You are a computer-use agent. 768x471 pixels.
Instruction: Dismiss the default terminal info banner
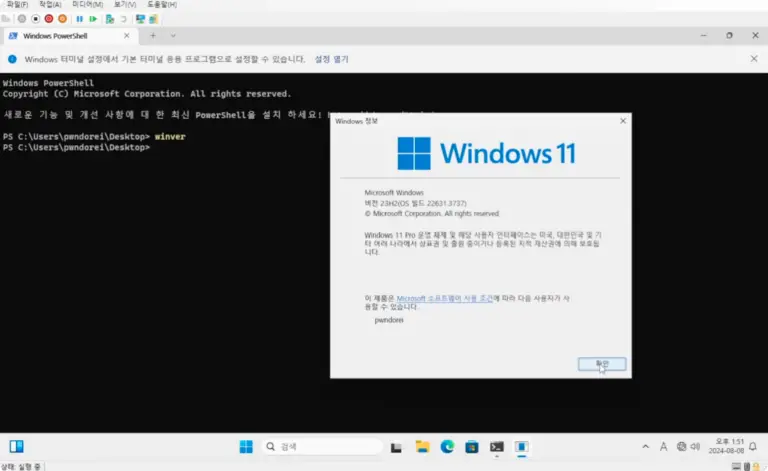pyautogui.click(x=754, y=59)
